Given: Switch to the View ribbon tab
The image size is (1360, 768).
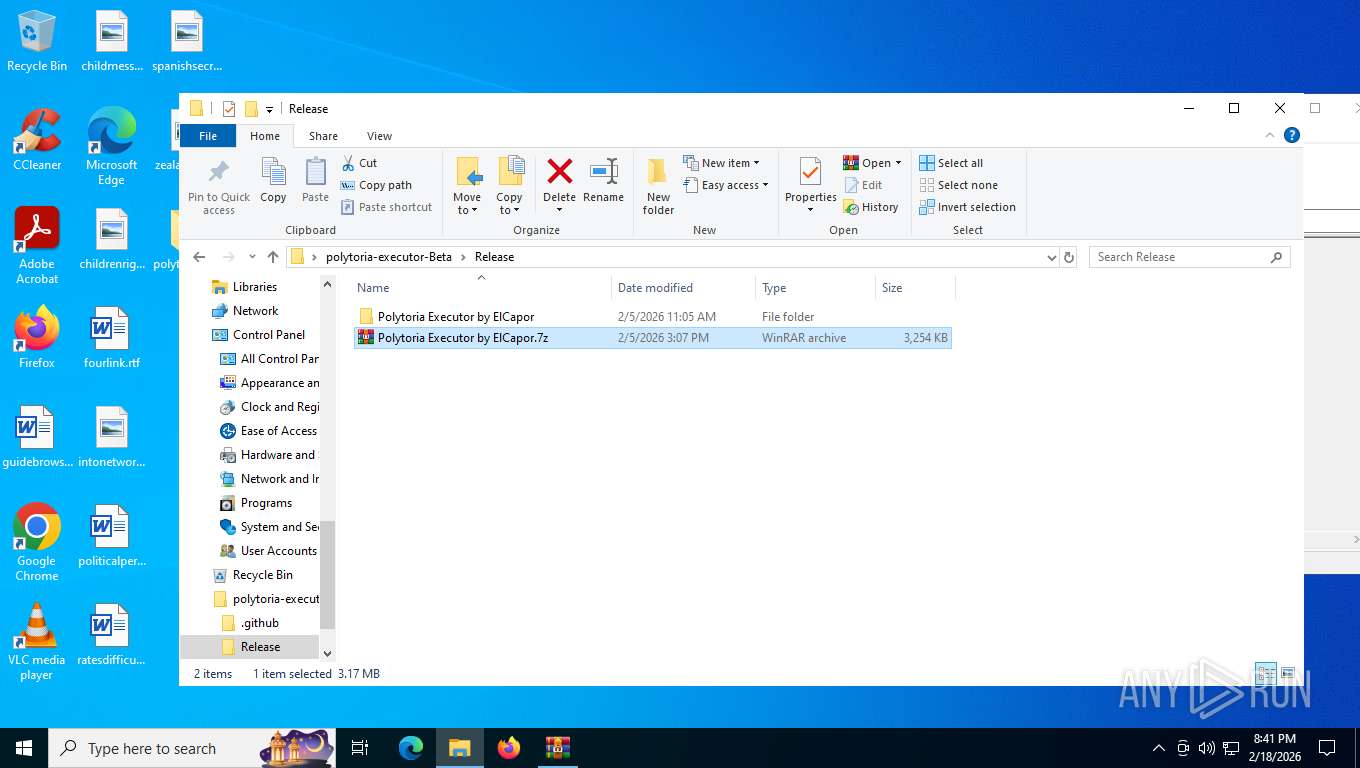Looking at the screenshot, I should click(379, 136).
